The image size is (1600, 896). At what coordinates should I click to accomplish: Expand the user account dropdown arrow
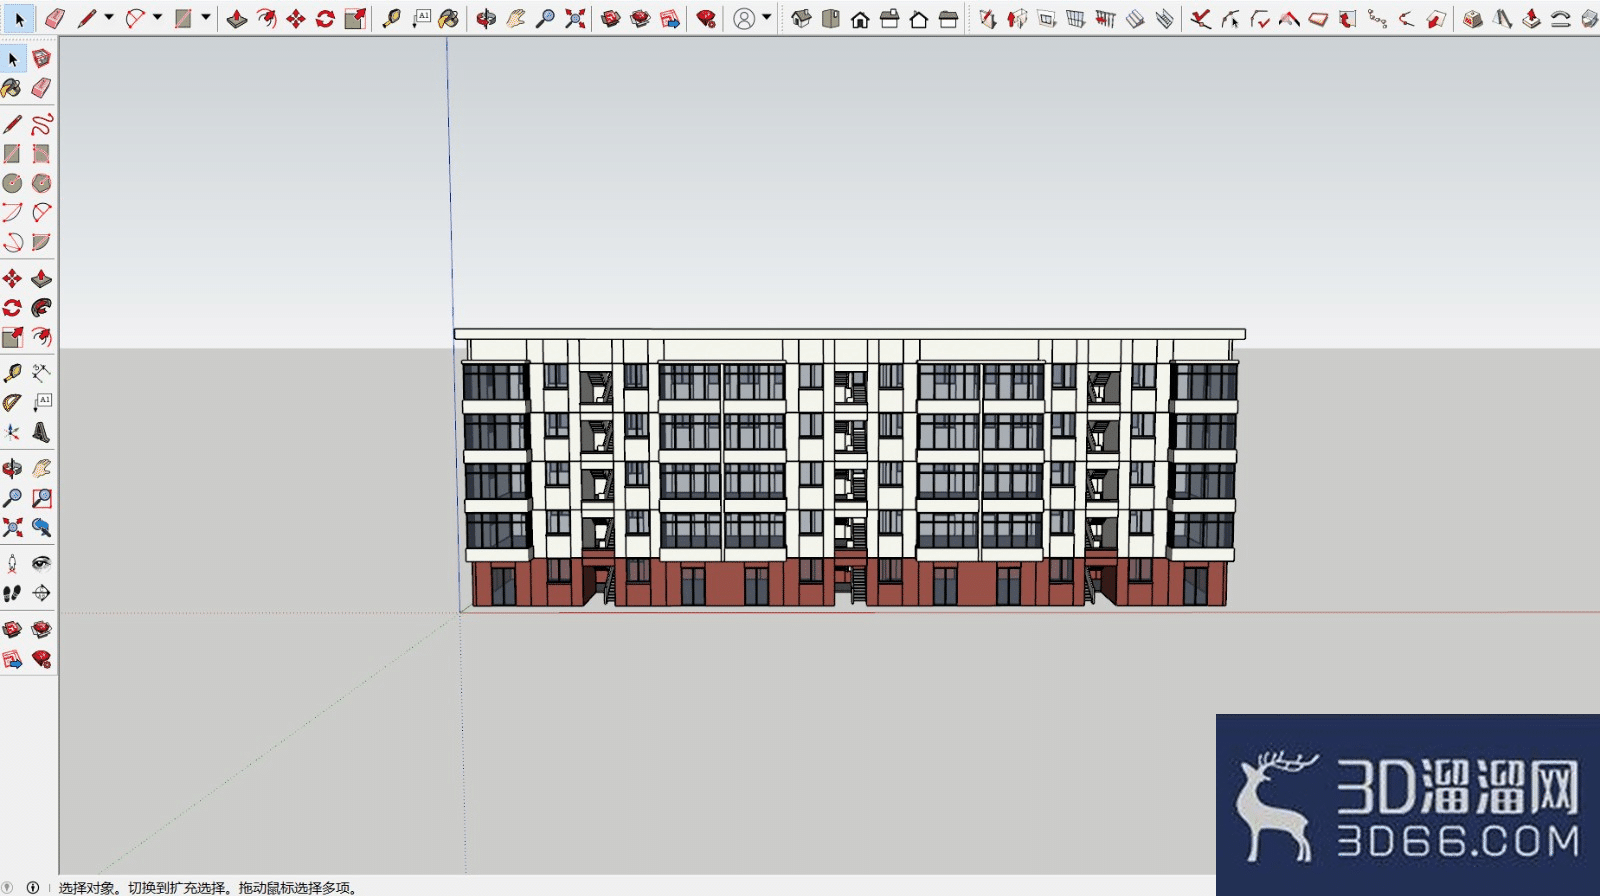click(x=767, y=17)
